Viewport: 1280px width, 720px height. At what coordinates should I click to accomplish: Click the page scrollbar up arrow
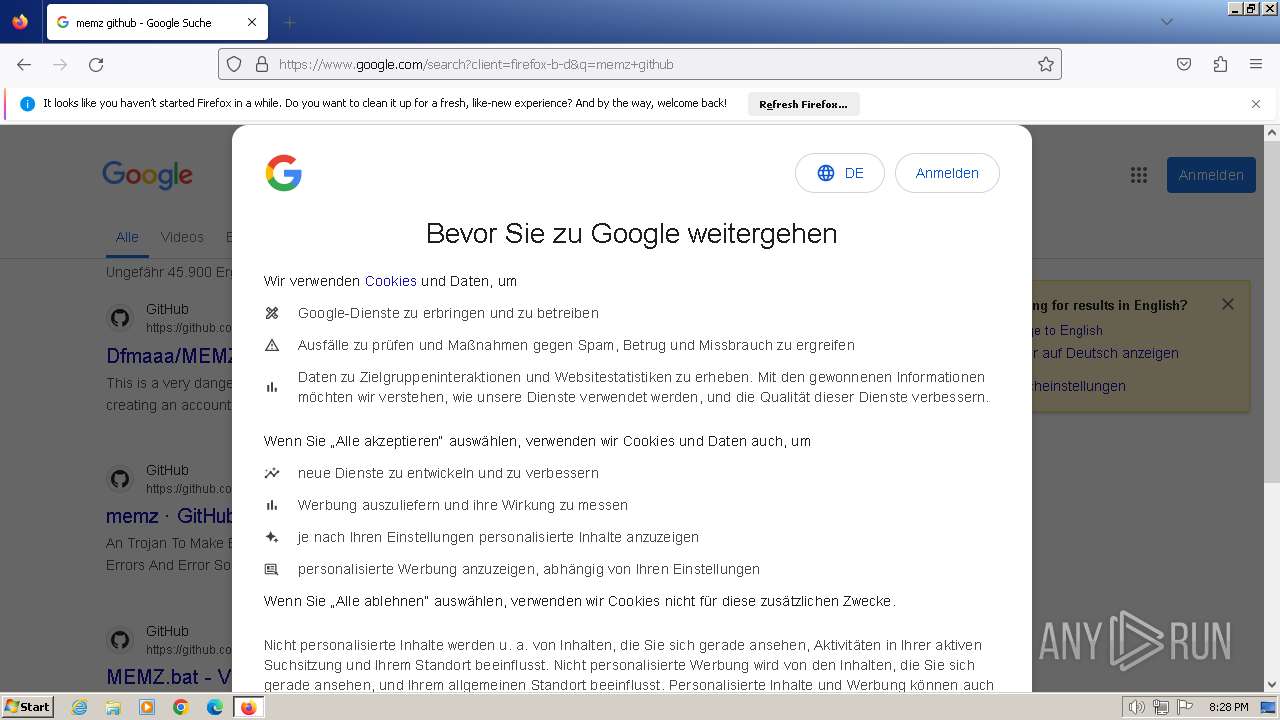point(1272,132)
